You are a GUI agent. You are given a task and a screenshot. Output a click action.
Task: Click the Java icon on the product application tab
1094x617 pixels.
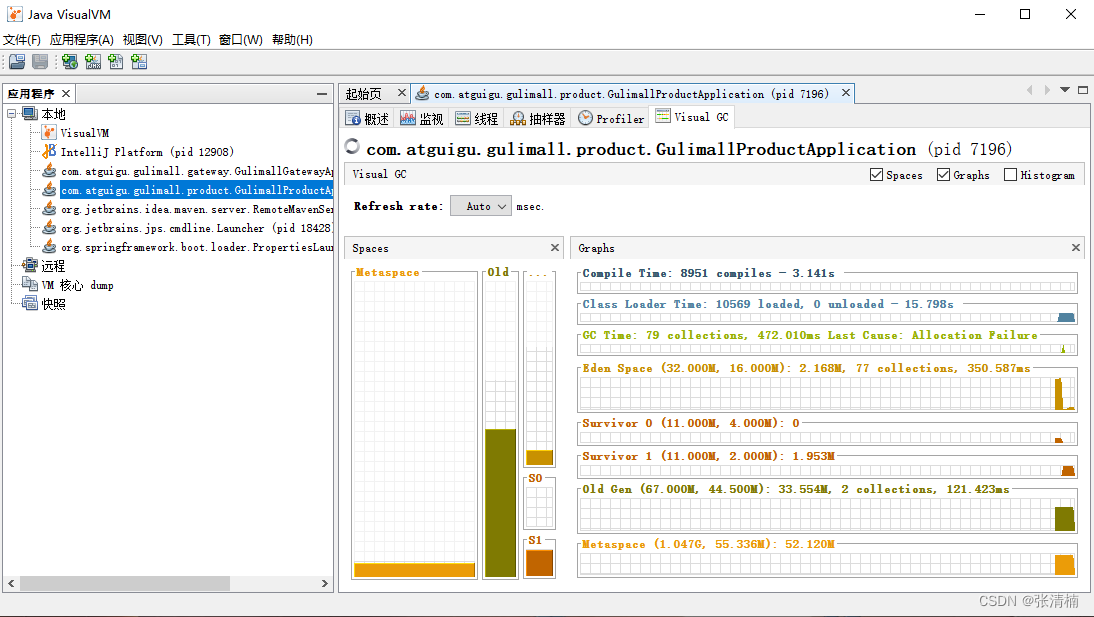click(x=422, y=94)
